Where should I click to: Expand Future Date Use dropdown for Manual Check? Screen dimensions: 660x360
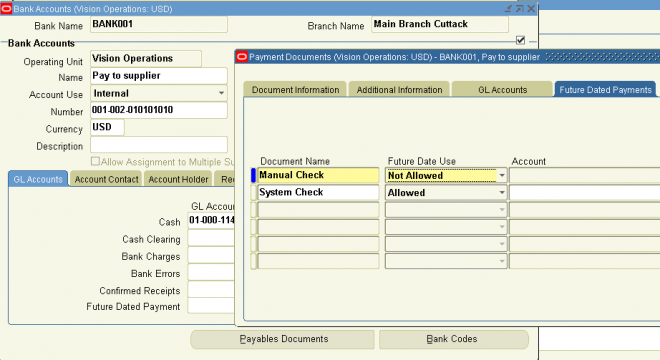(502, 175)
